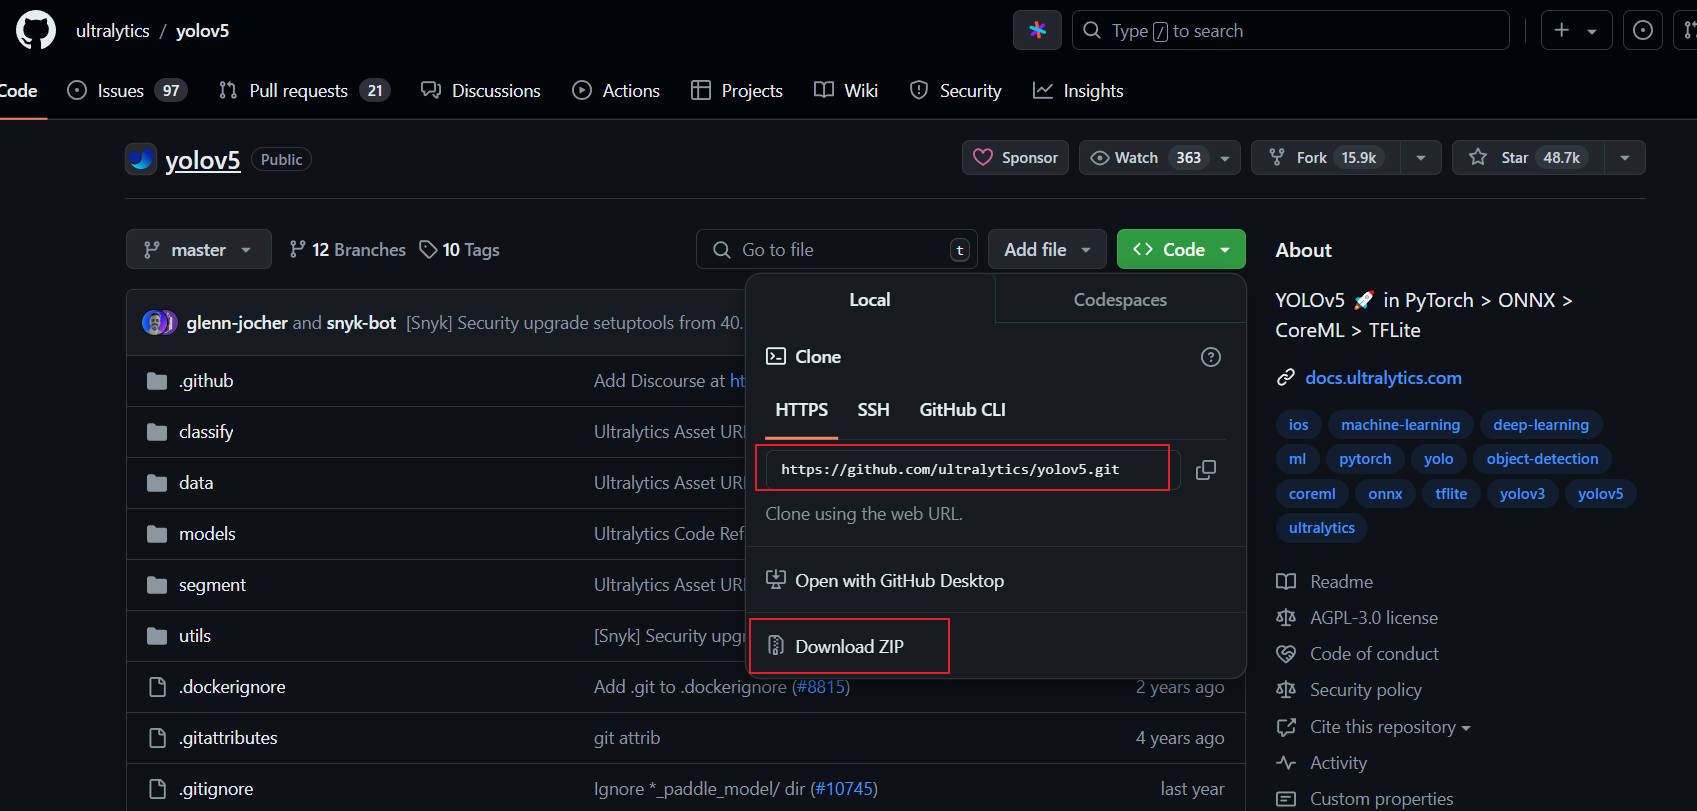Open the .github folder
The image size is (1697, 811).
click(x=206, y=381)
